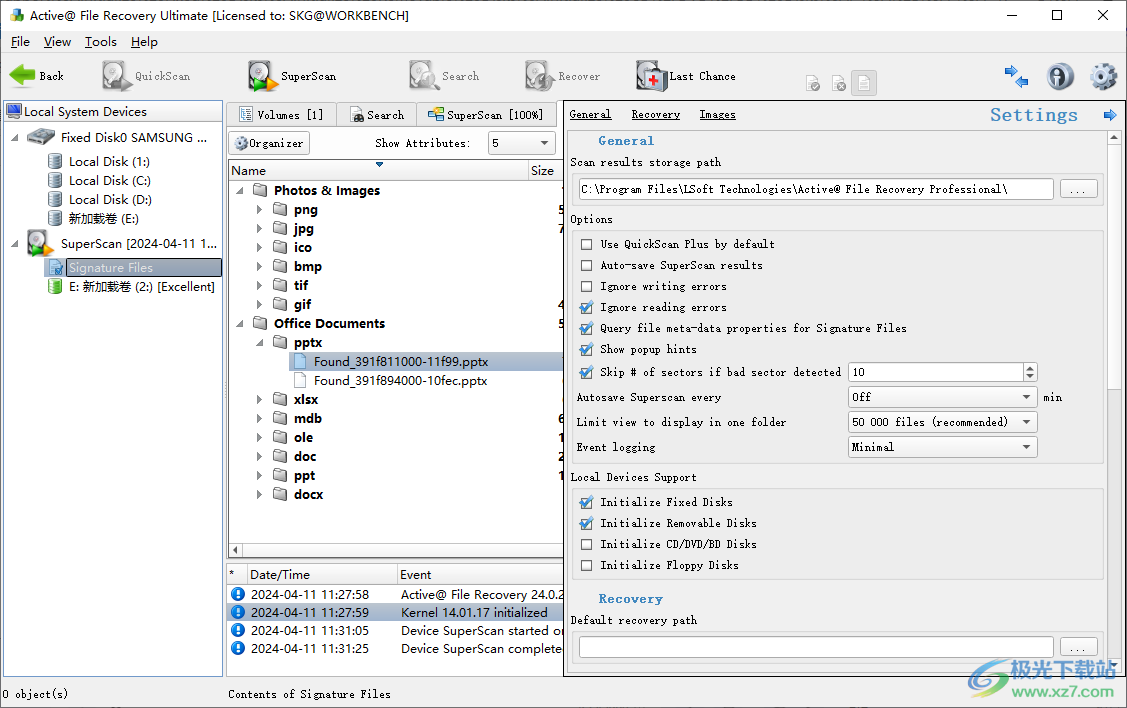Click the scan results storage path field
This screenshot has height=708, width=1127.
coord(815,189)
